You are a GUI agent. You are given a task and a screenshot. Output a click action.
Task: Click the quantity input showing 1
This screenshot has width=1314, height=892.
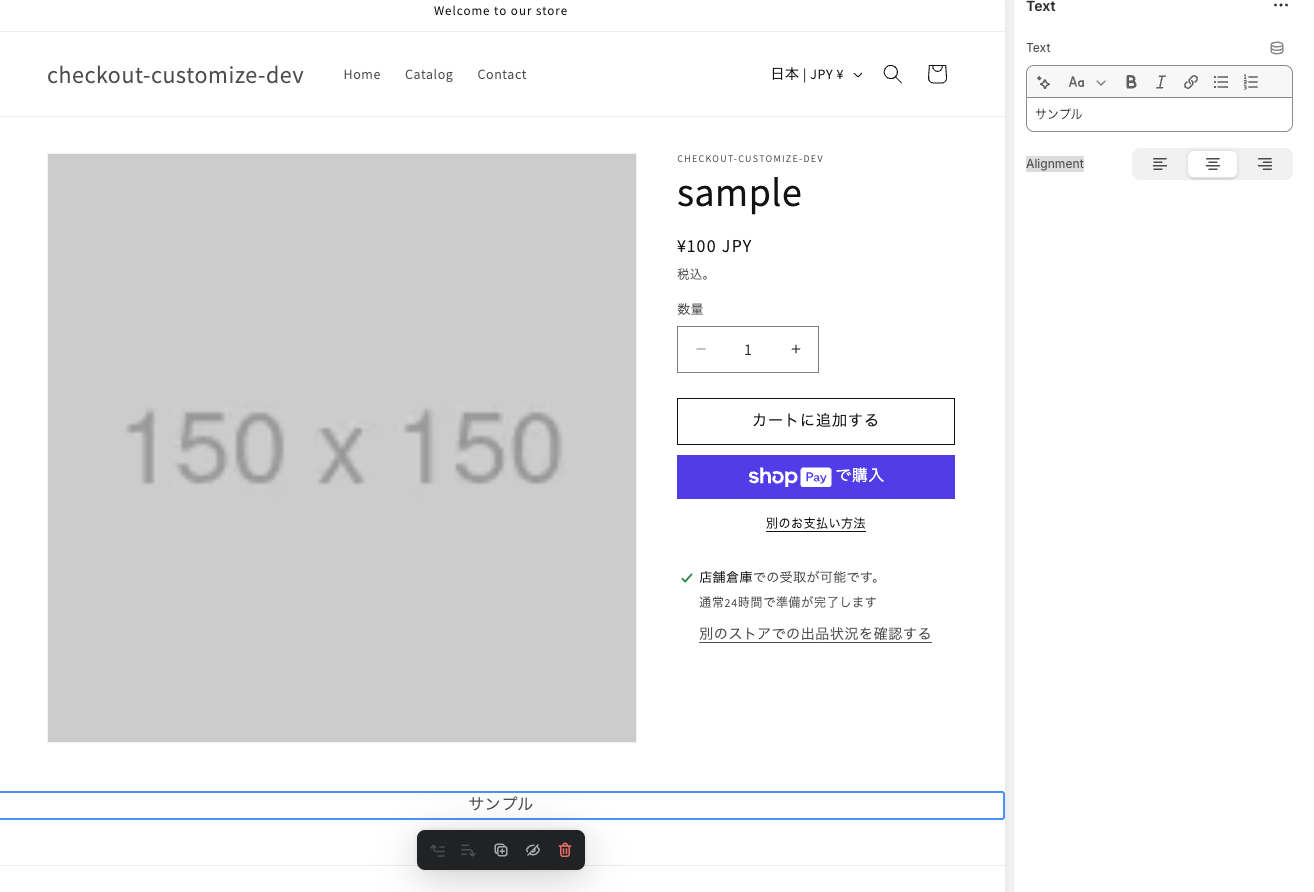click(747, 350)
